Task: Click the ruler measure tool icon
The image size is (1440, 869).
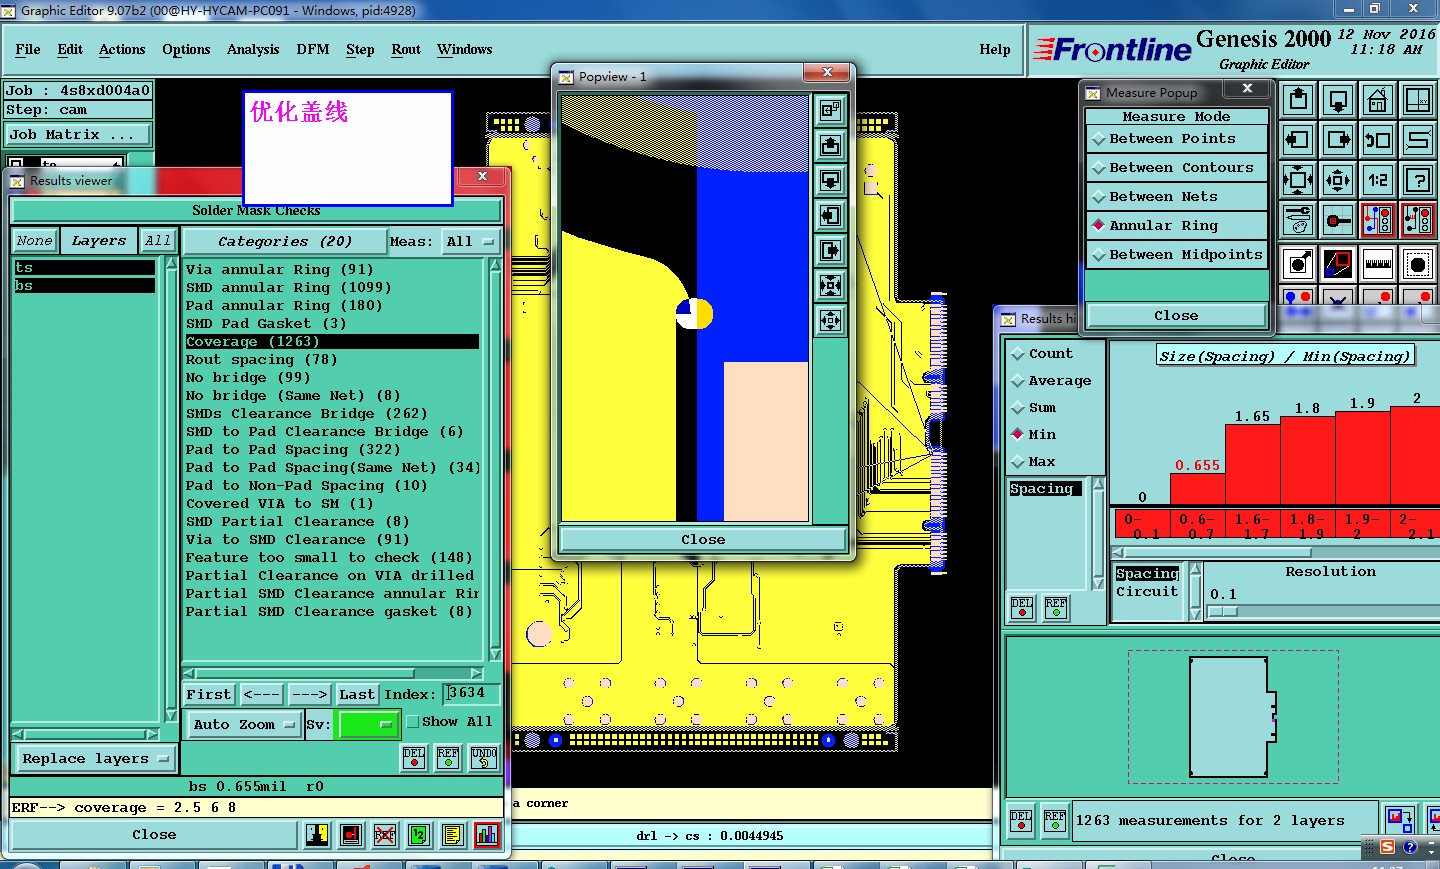Action: [1378, 264]
